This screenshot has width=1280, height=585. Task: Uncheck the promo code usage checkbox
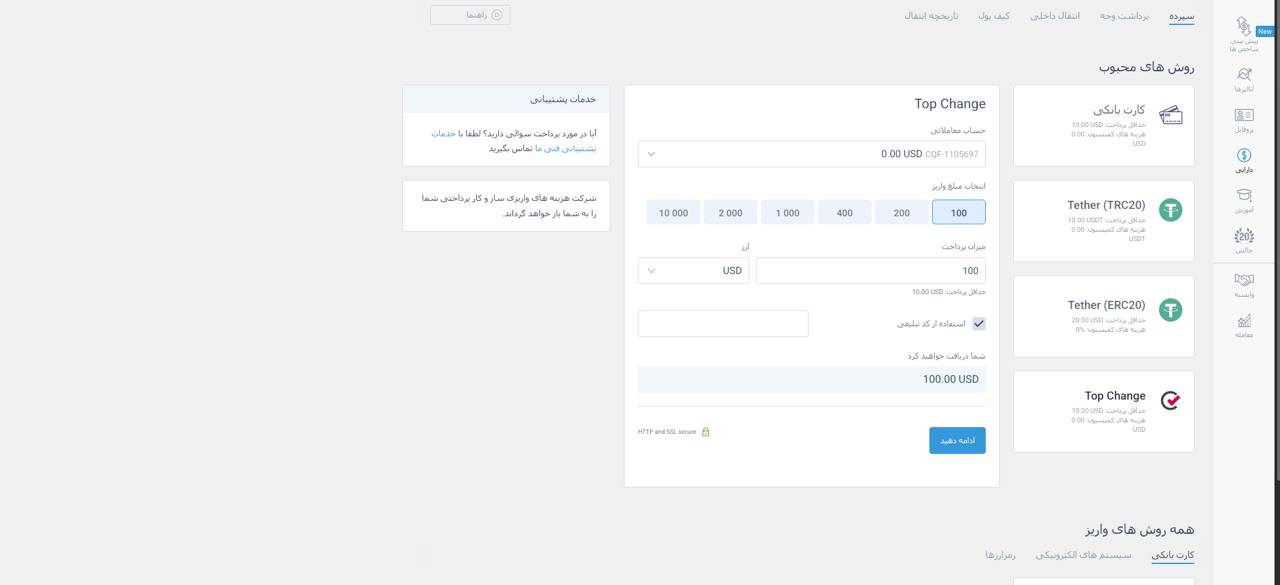[x=979, y=323]
